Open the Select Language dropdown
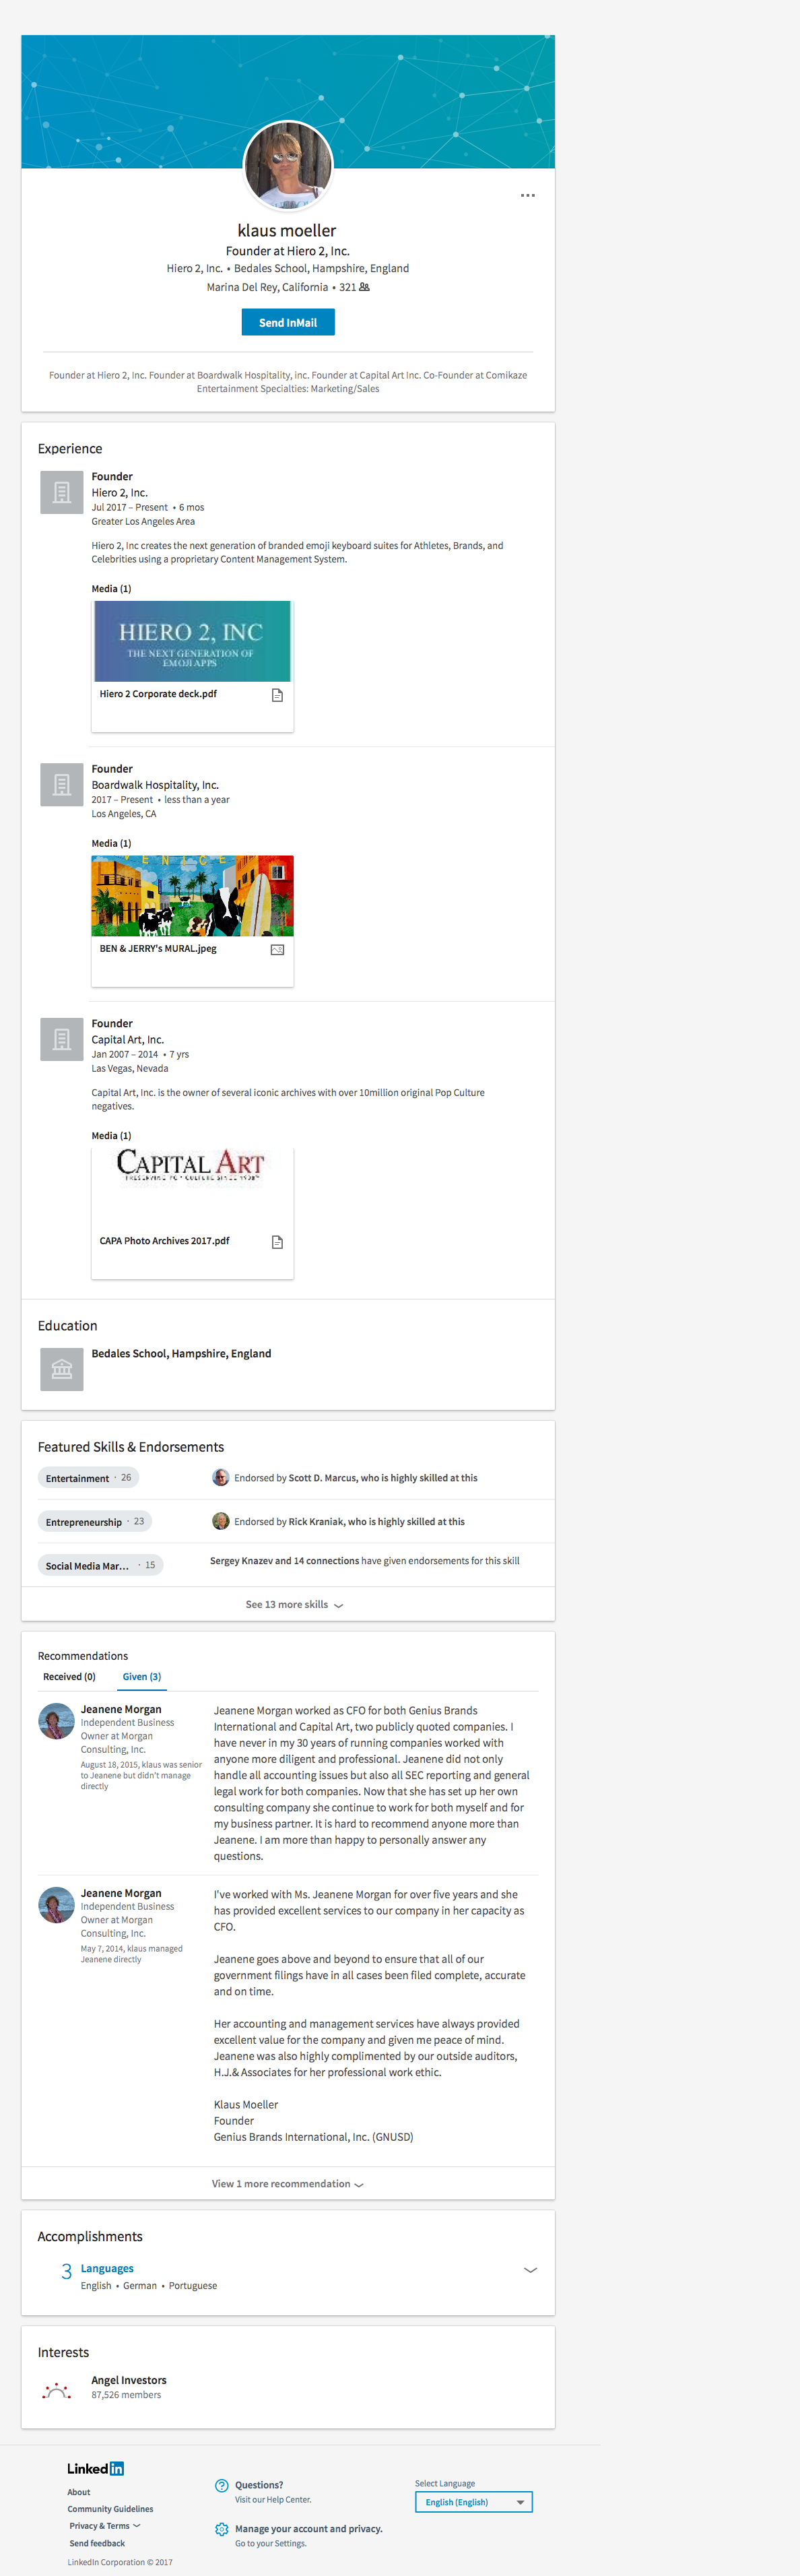800x2576 pixels. point(473,2501)
